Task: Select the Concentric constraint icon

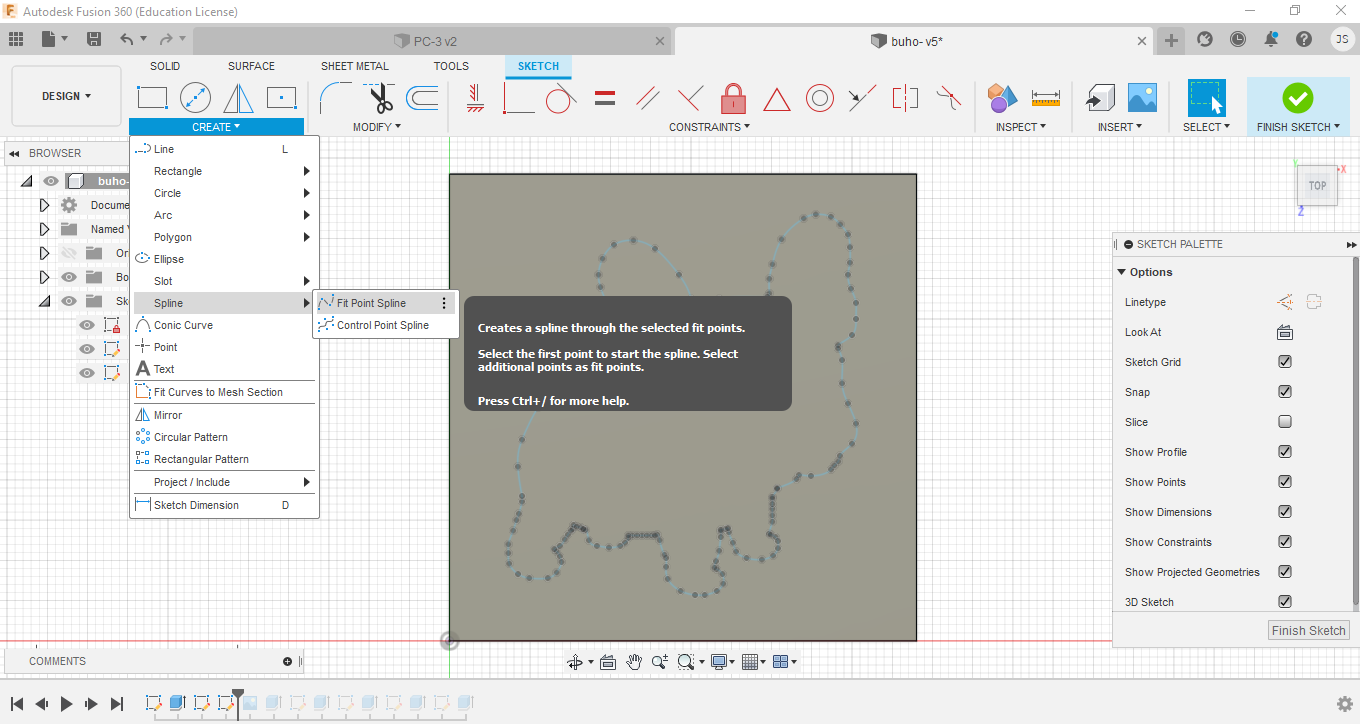Action: [820, 97]
